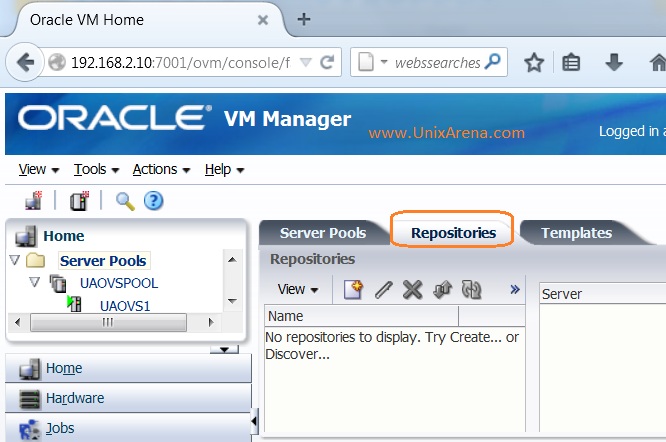Switch to the Server Pools tab
Screen dimensions: 666x442
click(x=323, y=233)
